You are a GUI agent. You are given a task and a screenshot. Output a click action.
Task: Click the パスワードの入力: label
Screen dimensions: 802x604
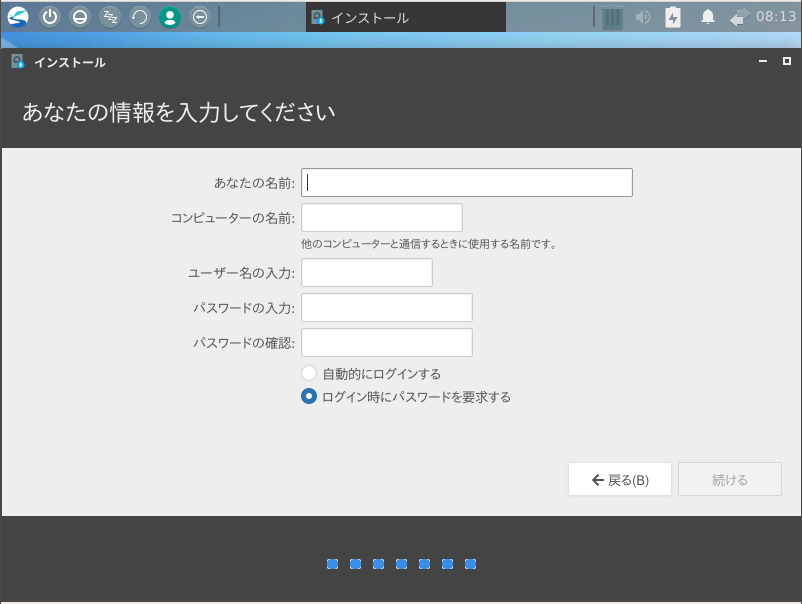click(244, 308)
